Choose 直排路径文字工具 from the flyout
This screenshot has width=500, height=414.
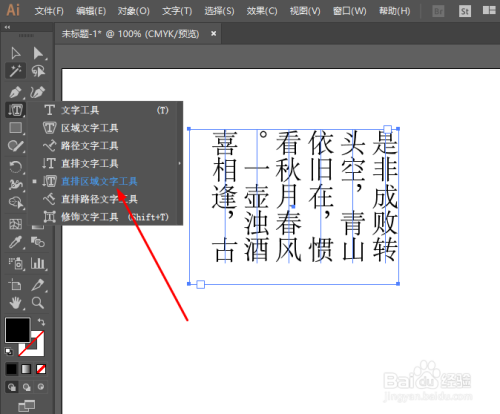click(x=105, y=199)
